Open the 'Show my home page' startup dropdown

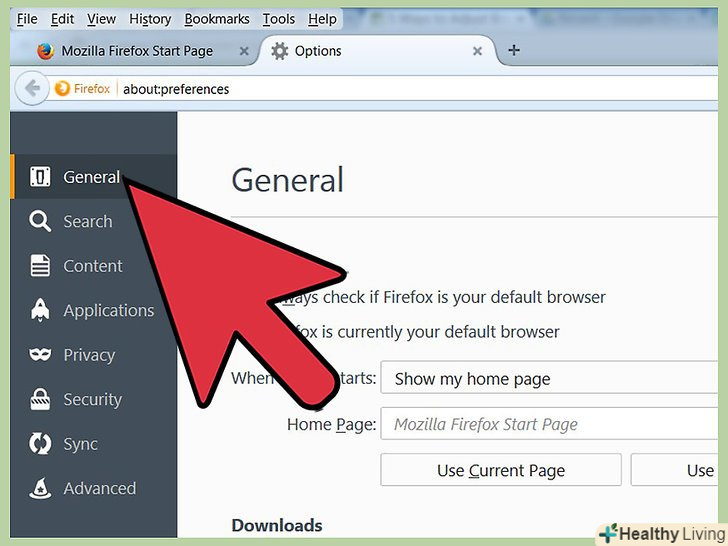[549, 377]
